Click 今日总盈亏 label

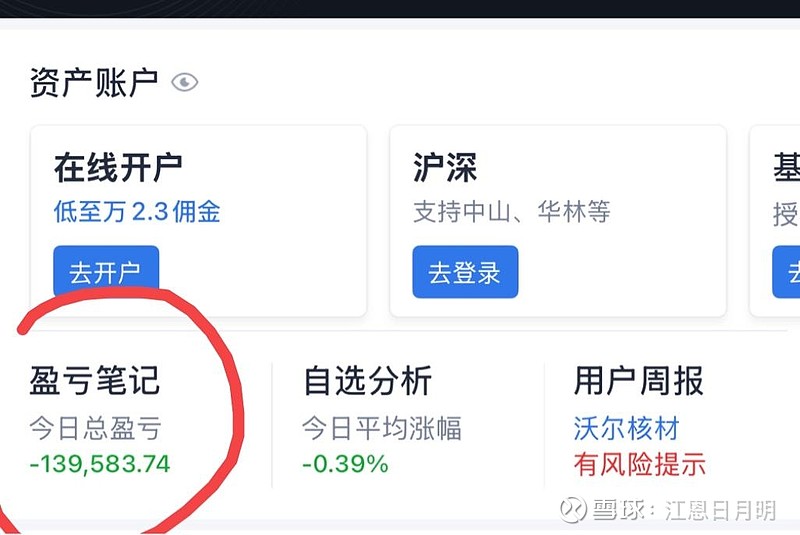(x=95, y=428)
